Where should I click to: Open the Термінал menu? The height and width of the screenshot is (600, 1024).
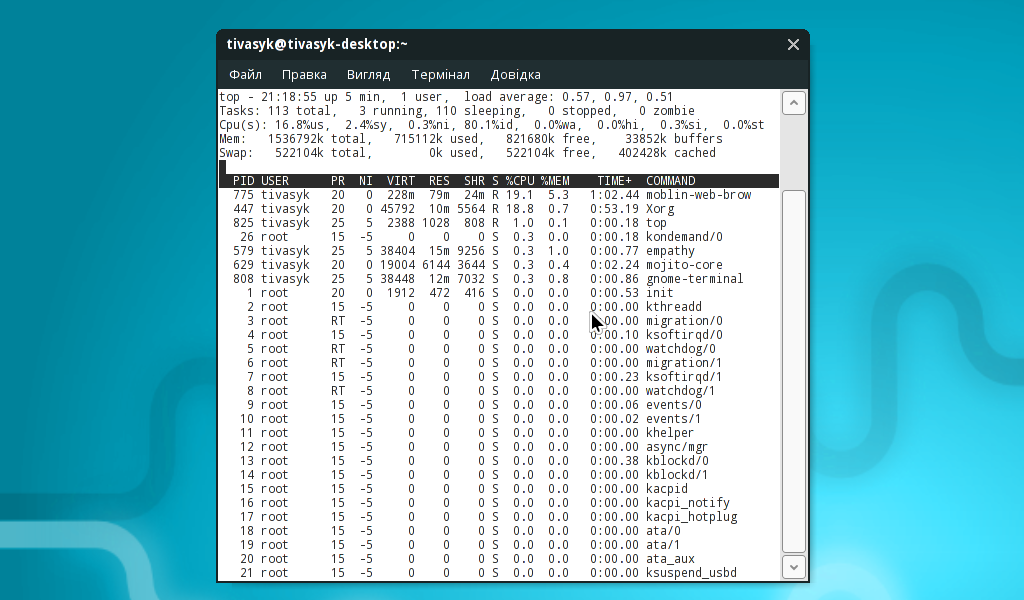tap(440, 74)
